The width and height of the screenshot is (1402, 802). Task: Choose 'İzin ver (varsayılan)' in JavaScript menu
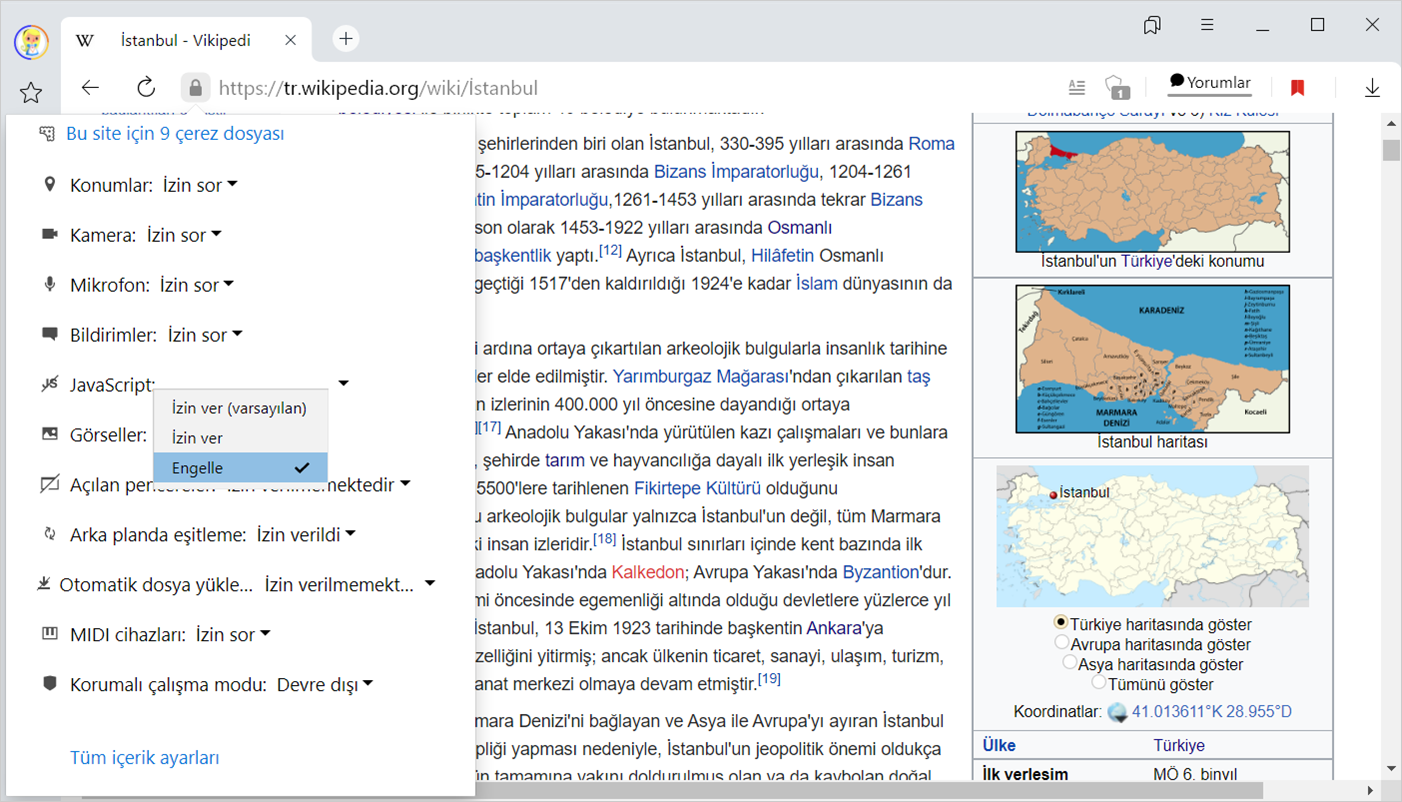click(x=239, y=408)
